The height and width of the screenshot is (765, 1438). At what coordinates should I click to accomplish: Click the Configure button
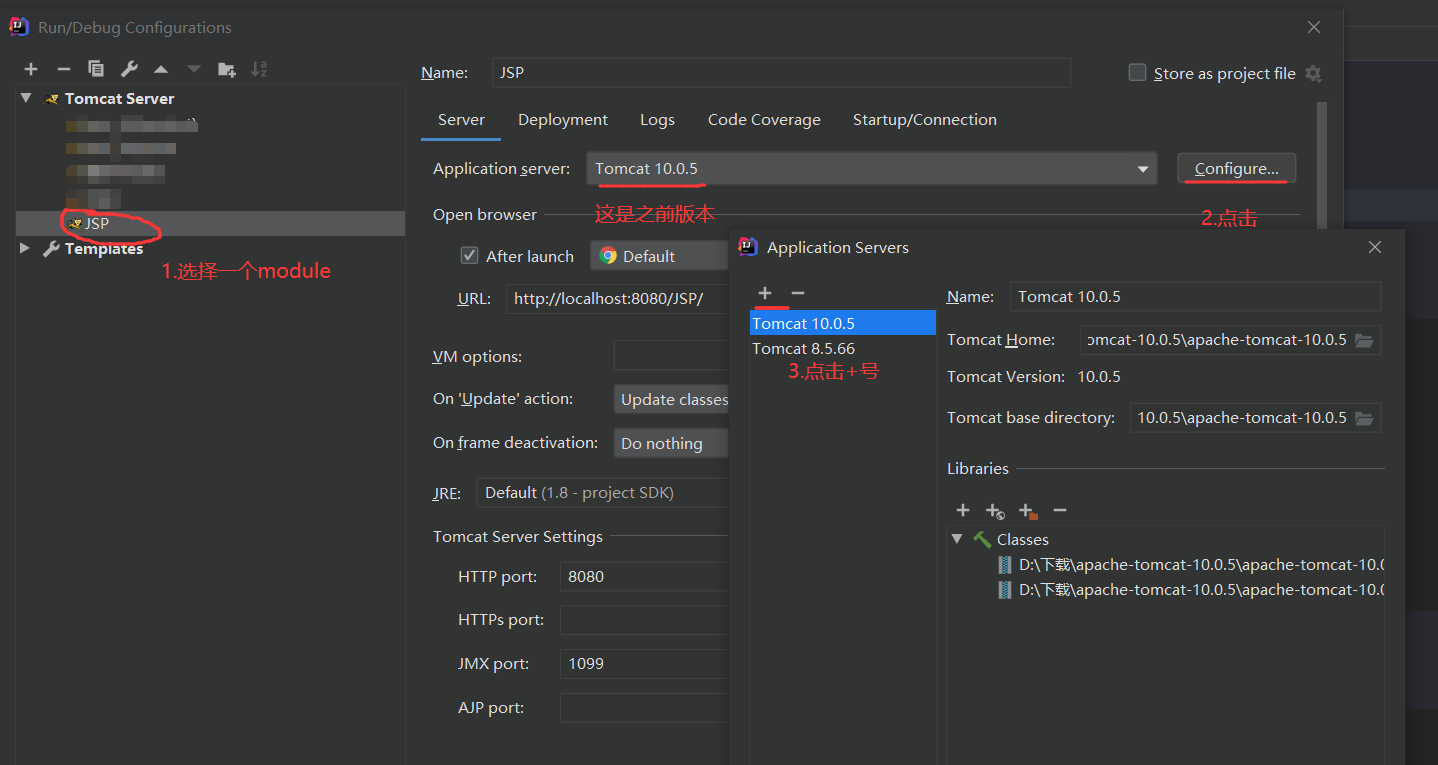[1236, 168]
